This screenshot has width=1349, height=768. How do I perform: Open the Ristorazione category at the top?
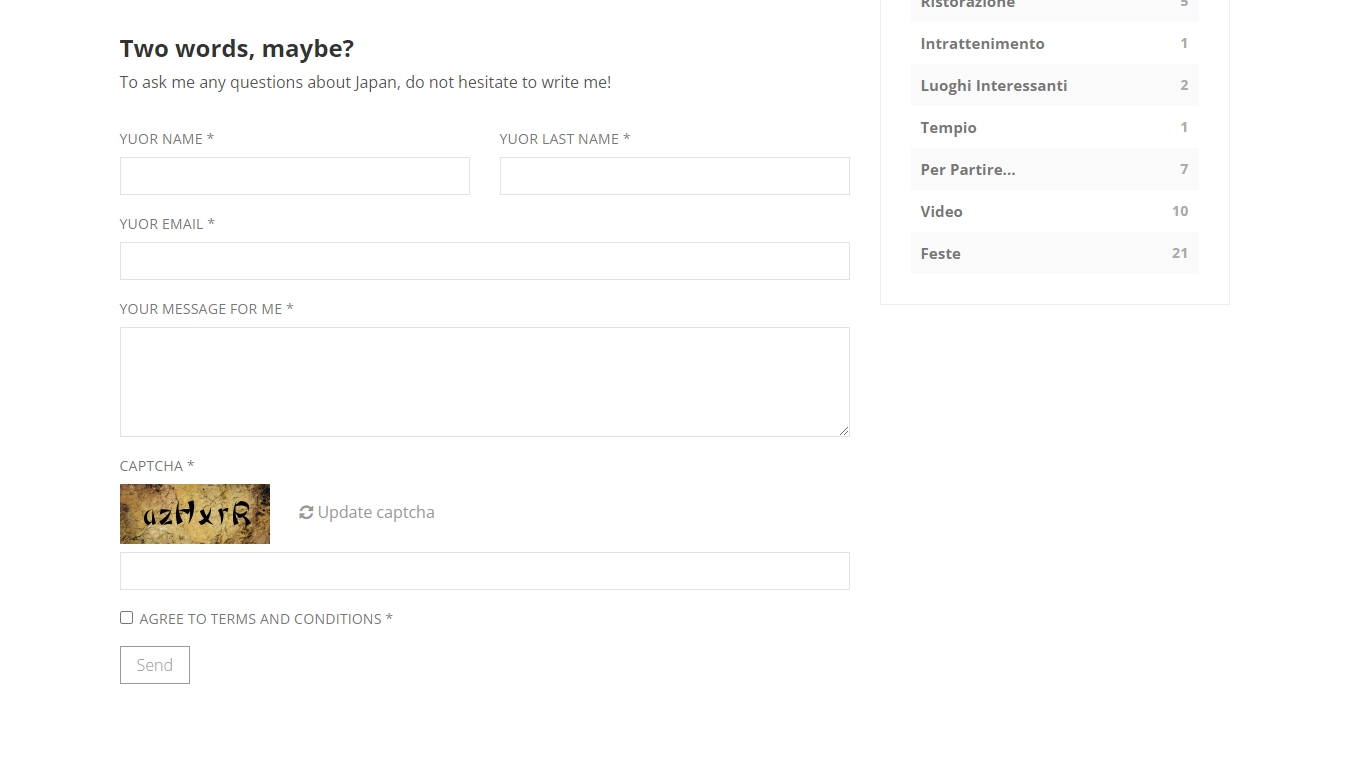coord(968,4)
